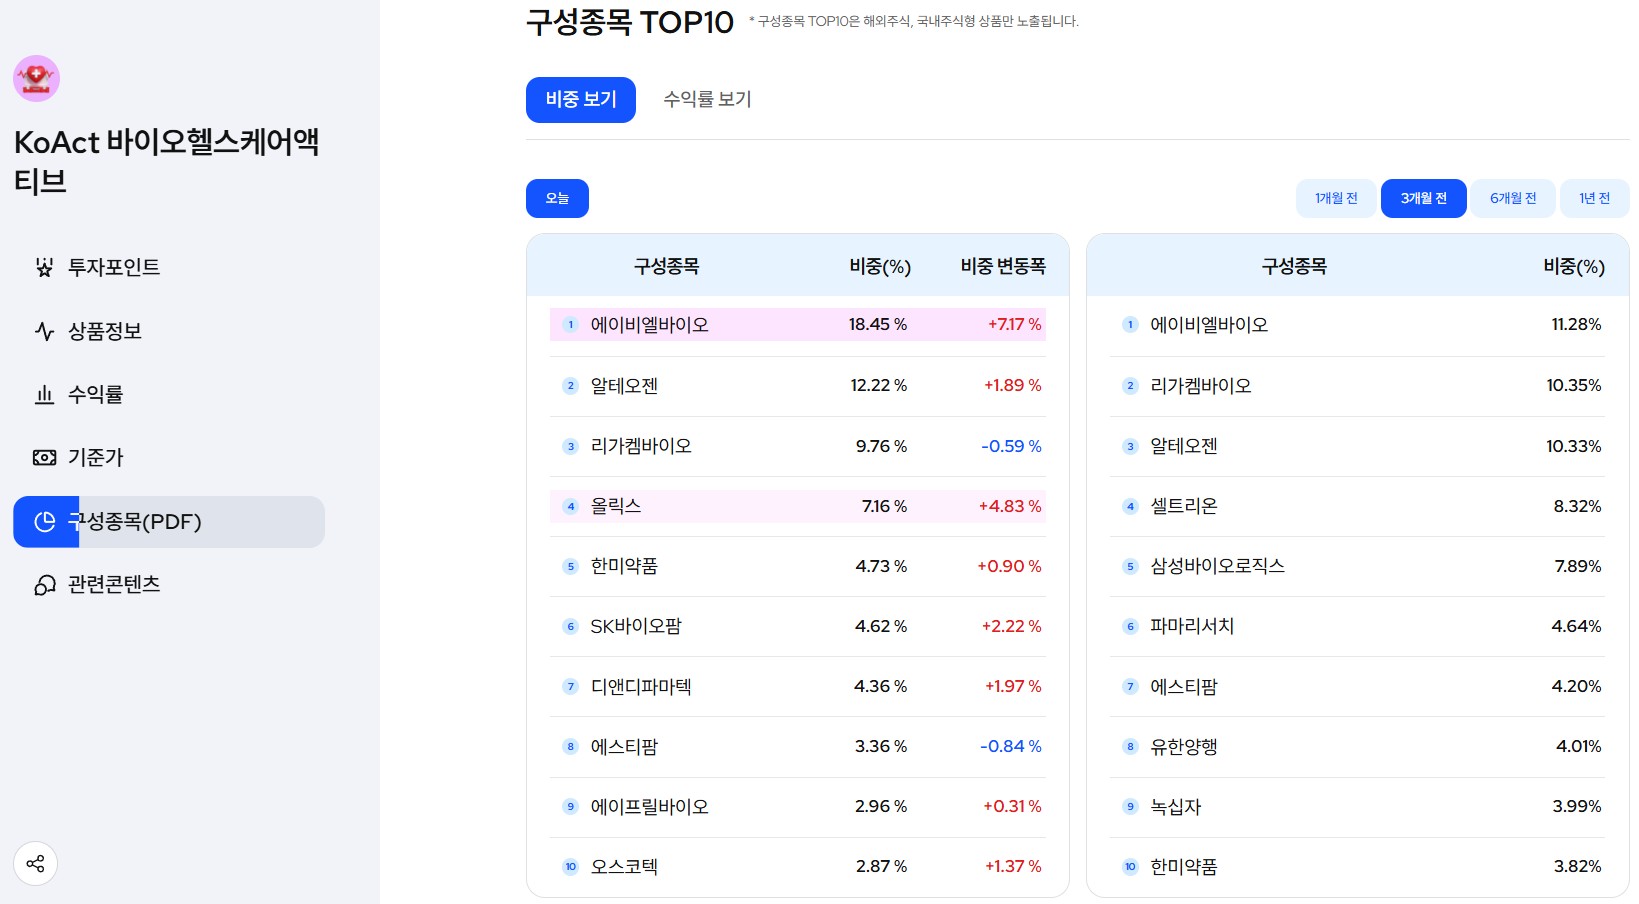The width and height of the screenshot is (1639, 904).
Task: Click the 오늘 button
Action: click(x=557, y=198)
